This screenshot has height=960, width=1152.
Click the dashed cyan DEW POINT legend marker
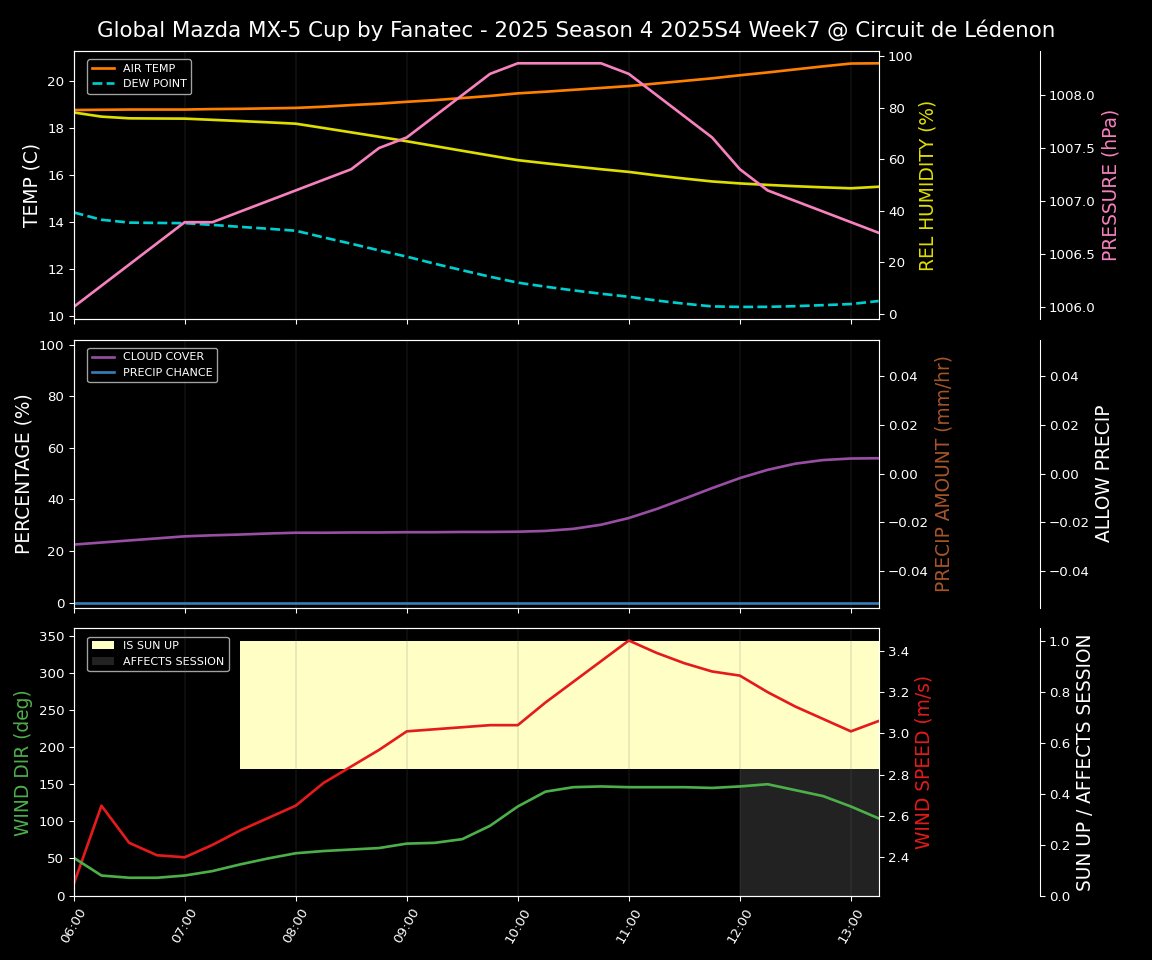coord(104,84)
